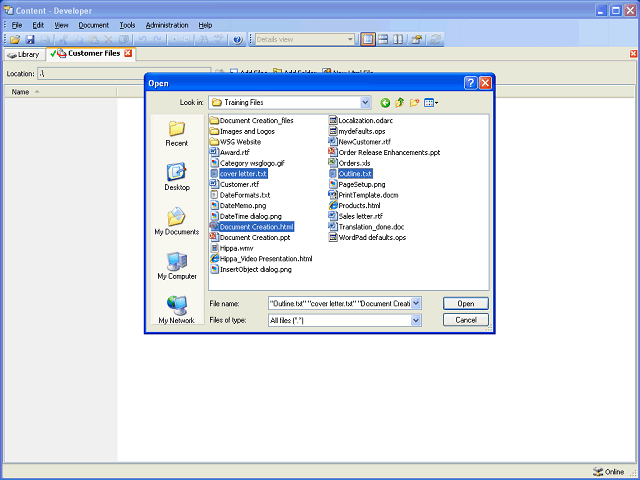Click the Category wsglogo.gif file icon
Image resolution: width=640 pixels, height=480 pixels.
[x=214, y=163]
